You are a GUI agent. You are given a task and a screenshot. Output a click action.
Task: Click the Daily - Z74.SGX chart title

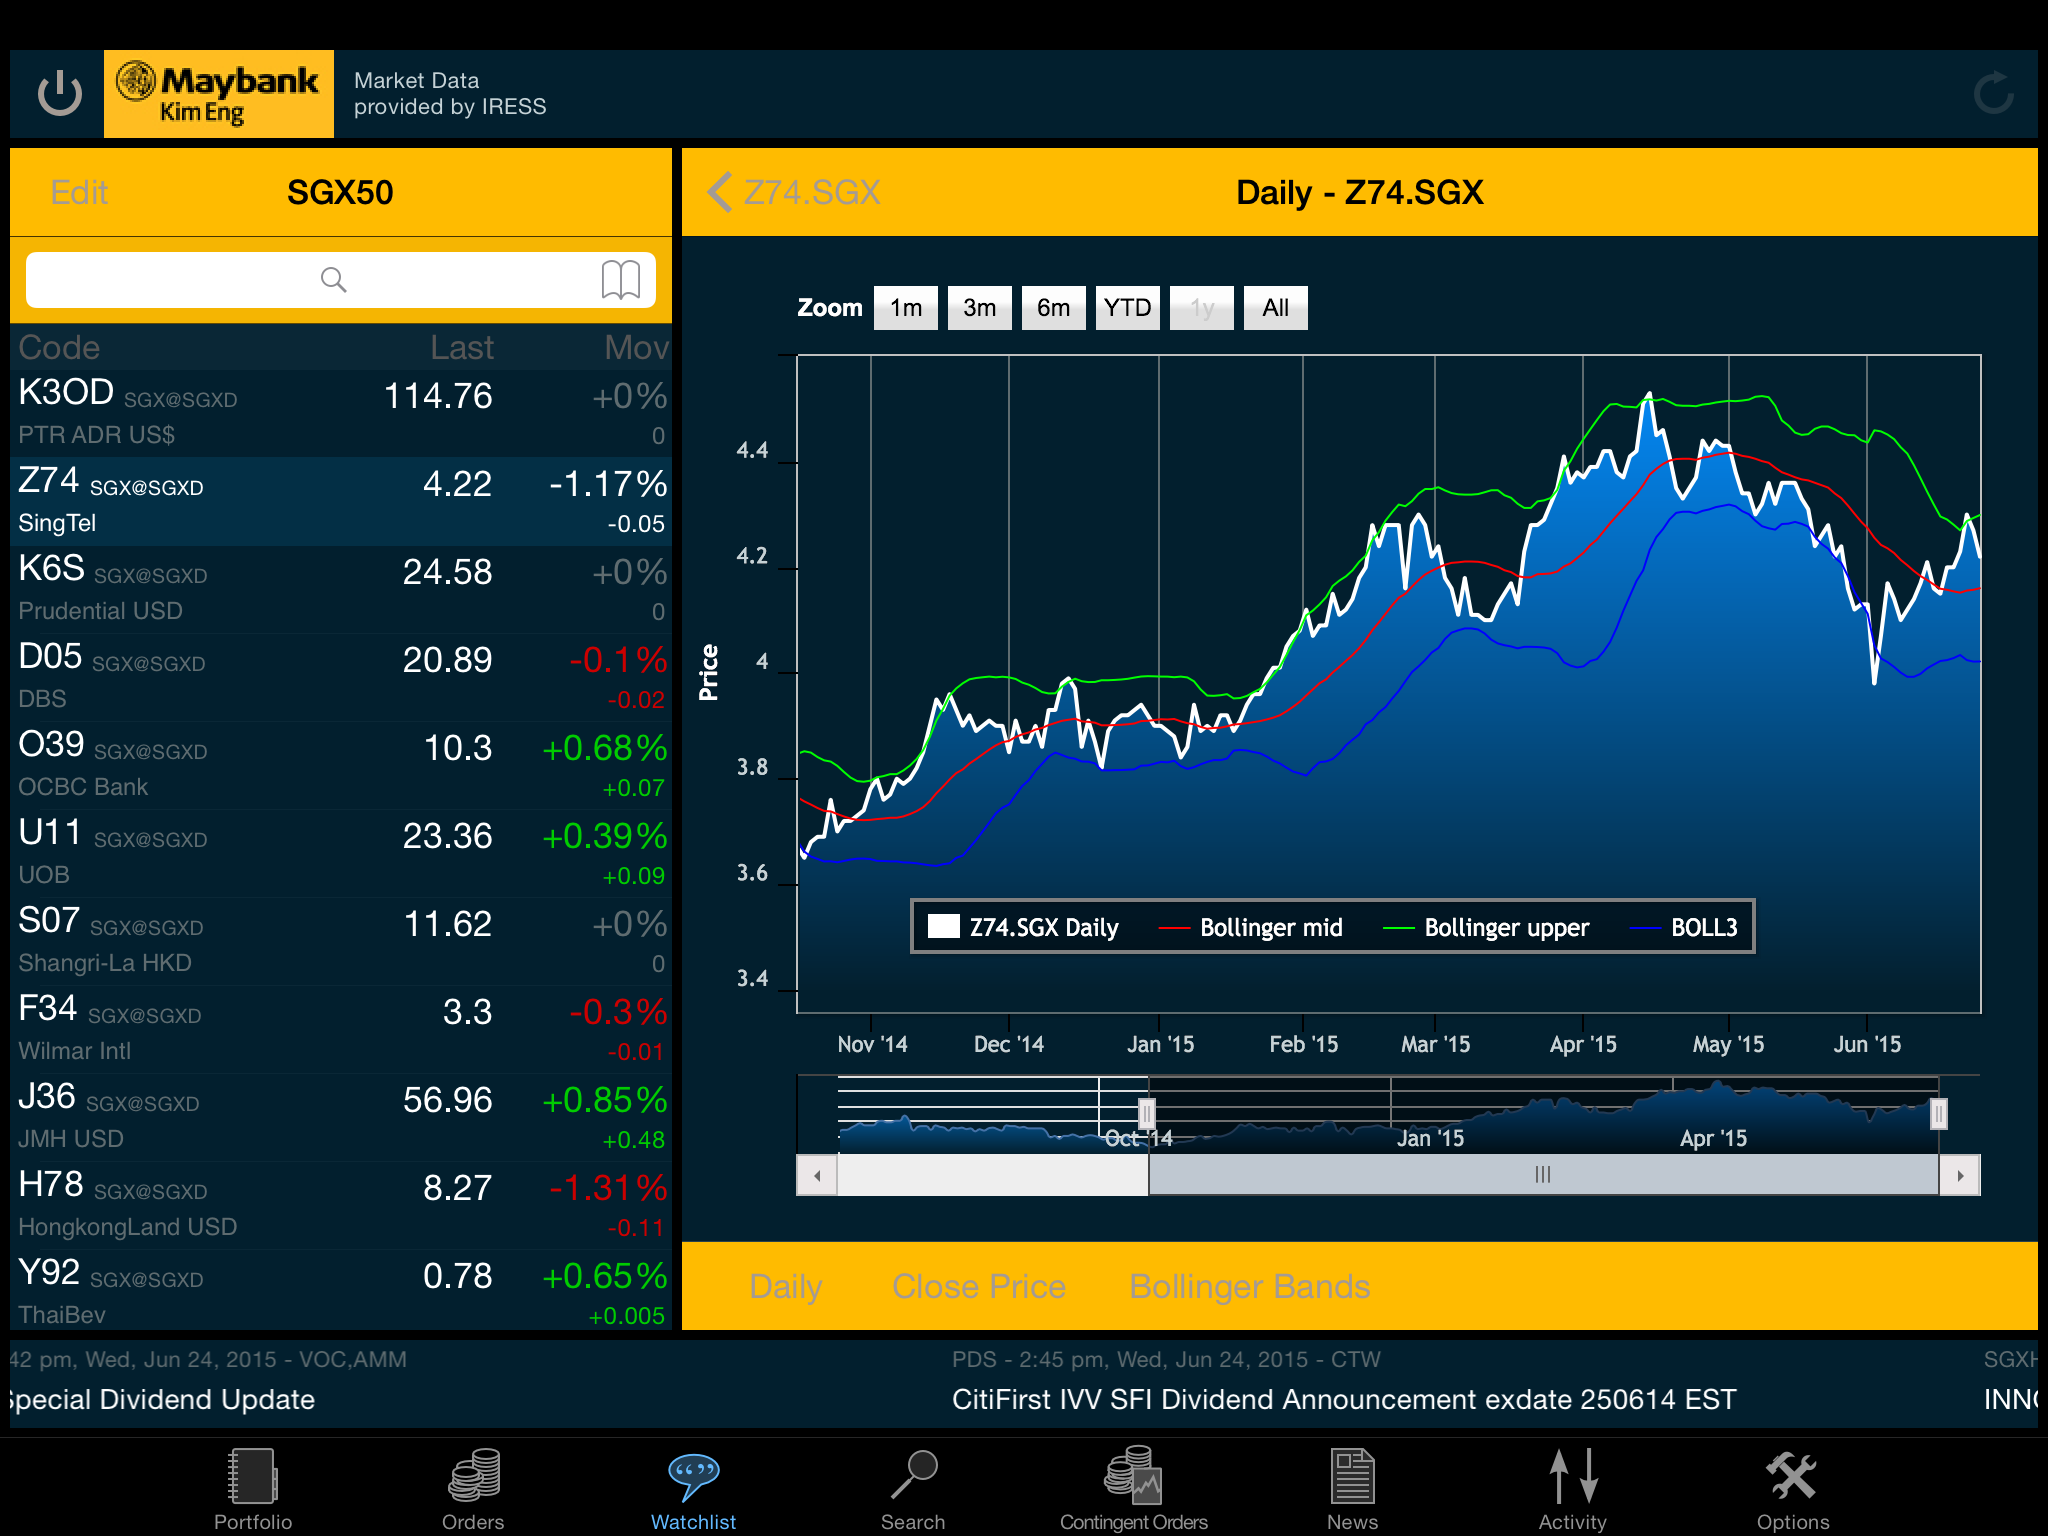1360,192
